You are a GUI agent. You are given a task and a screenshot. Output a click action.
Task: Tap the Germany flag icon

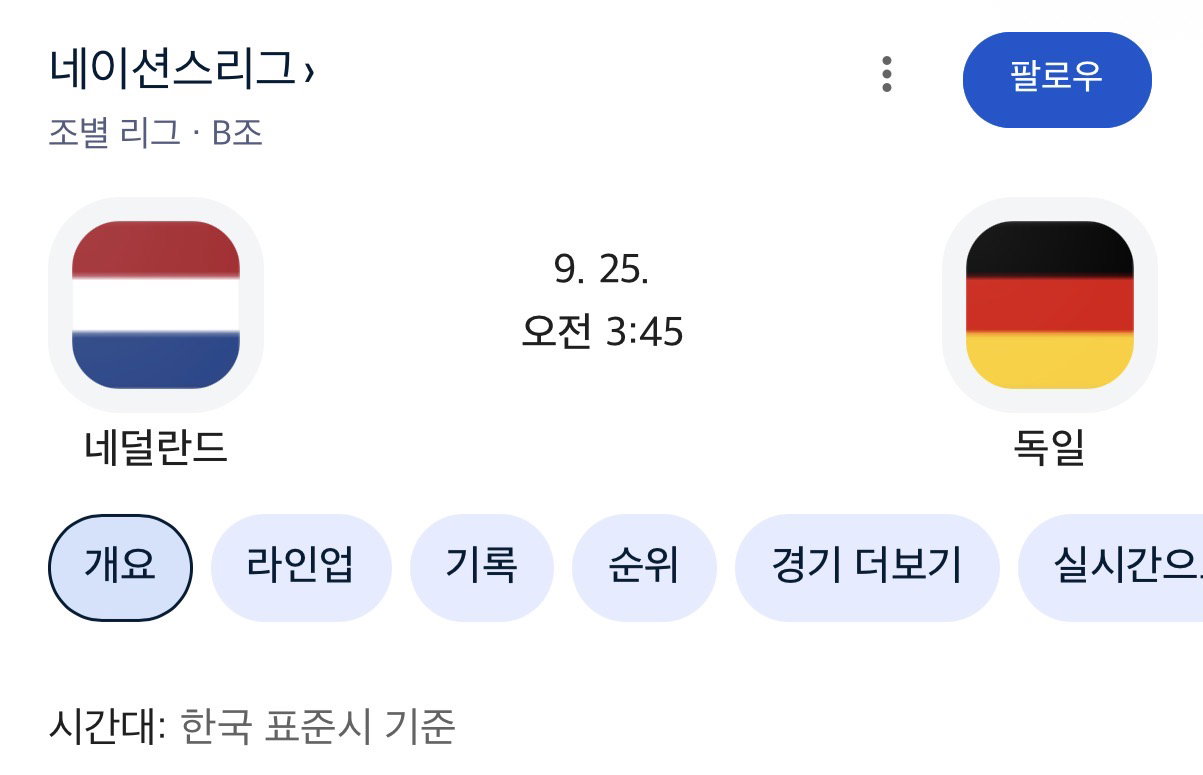tap(1049, 305)
